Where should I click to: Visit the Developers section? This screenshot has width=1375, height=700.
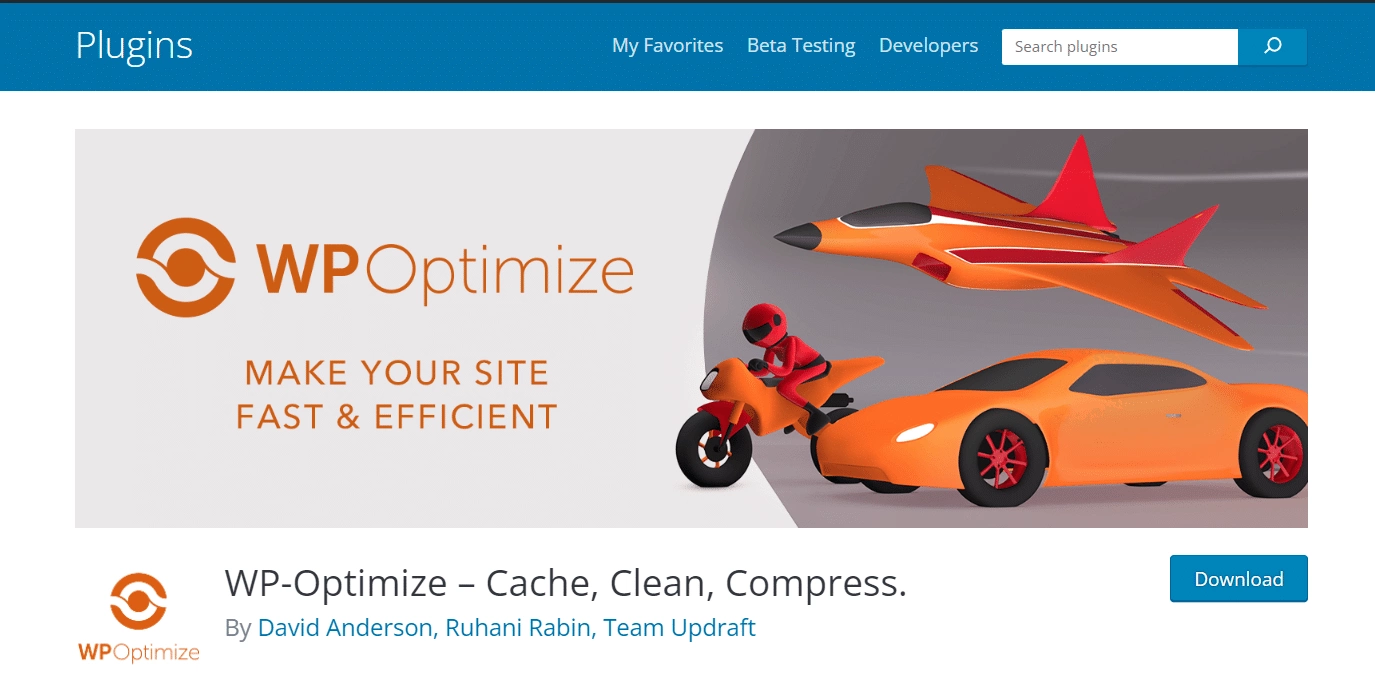coord(928,45)
